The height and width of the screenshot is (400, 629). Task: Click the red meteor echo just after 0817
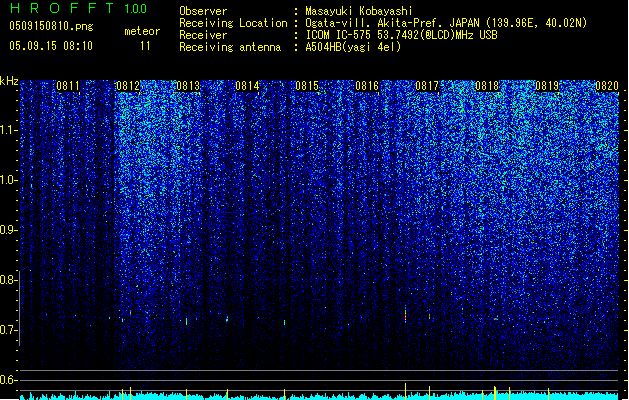(x=429, y=317)
